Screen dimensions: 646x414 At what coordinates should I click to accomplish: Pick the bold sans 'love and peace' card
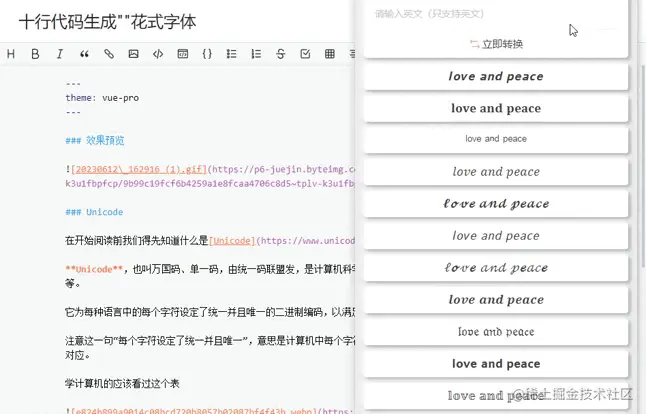coord(496,364)
